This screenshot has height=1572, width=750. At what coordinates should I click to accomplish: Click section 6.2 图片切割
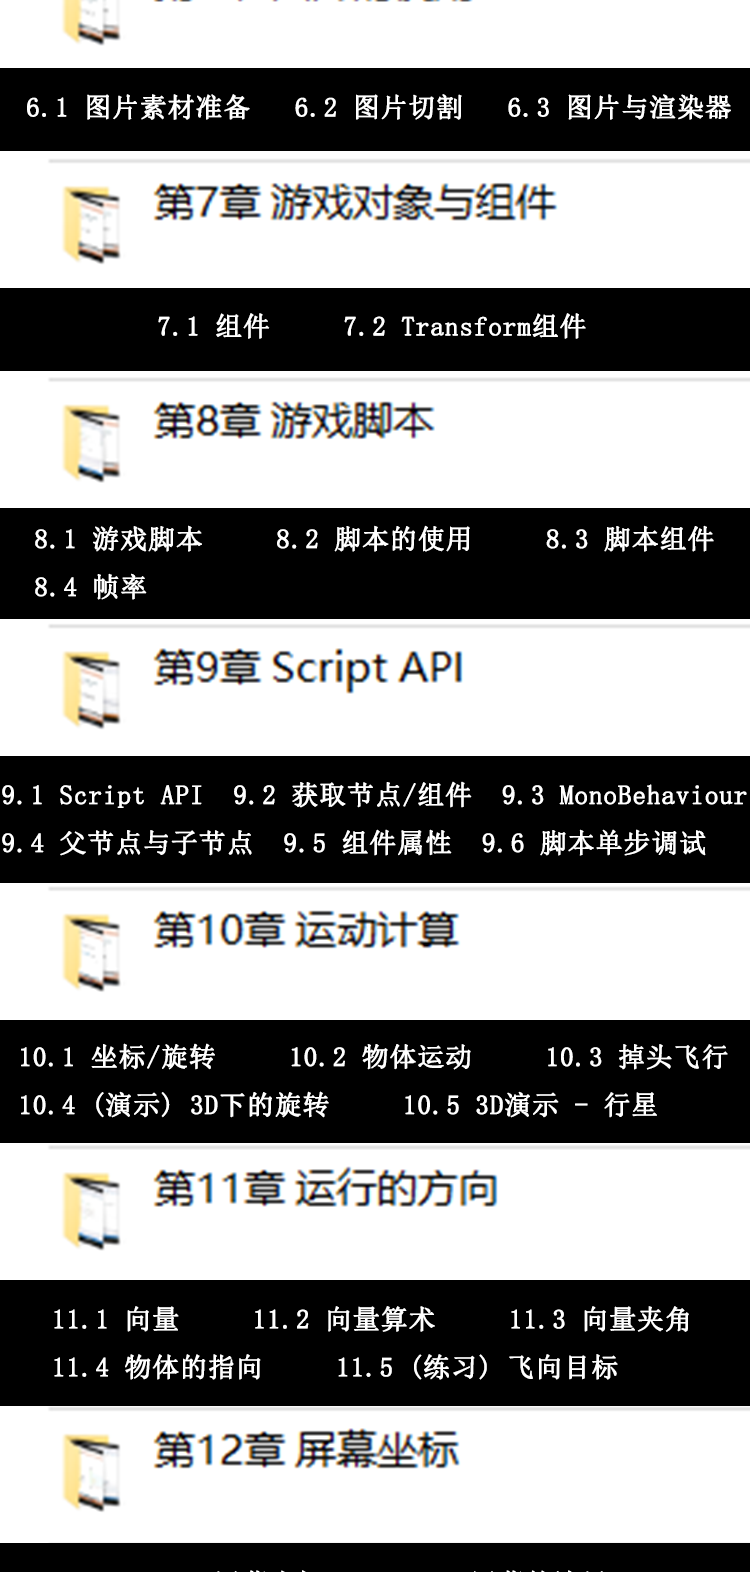tap(378, 108)
